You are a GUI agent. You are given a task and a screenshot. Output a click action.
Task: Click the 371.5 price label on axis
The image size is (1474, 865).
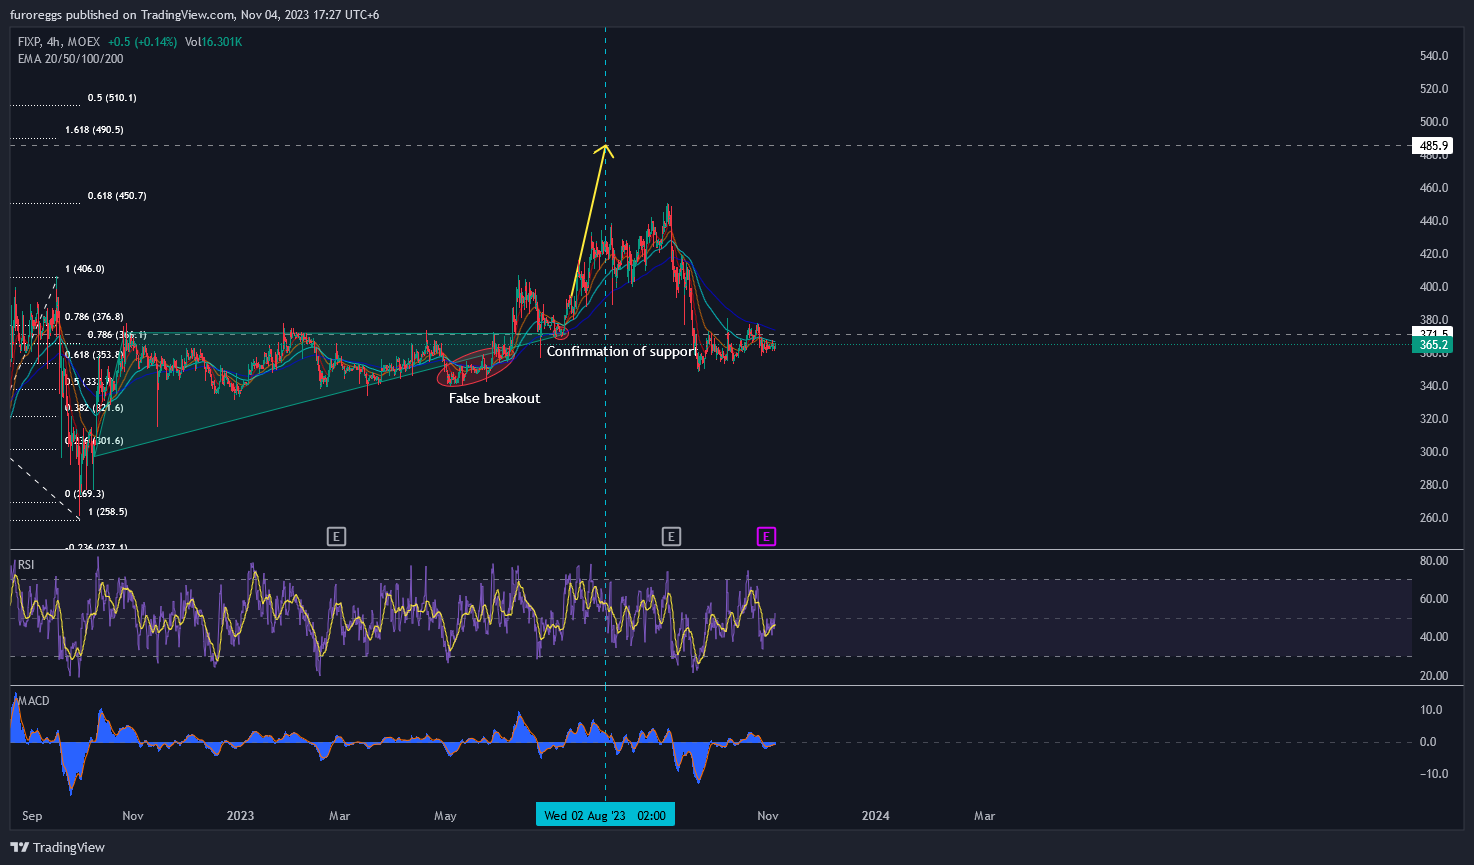pyautogui.click(x=1432, y=332)
